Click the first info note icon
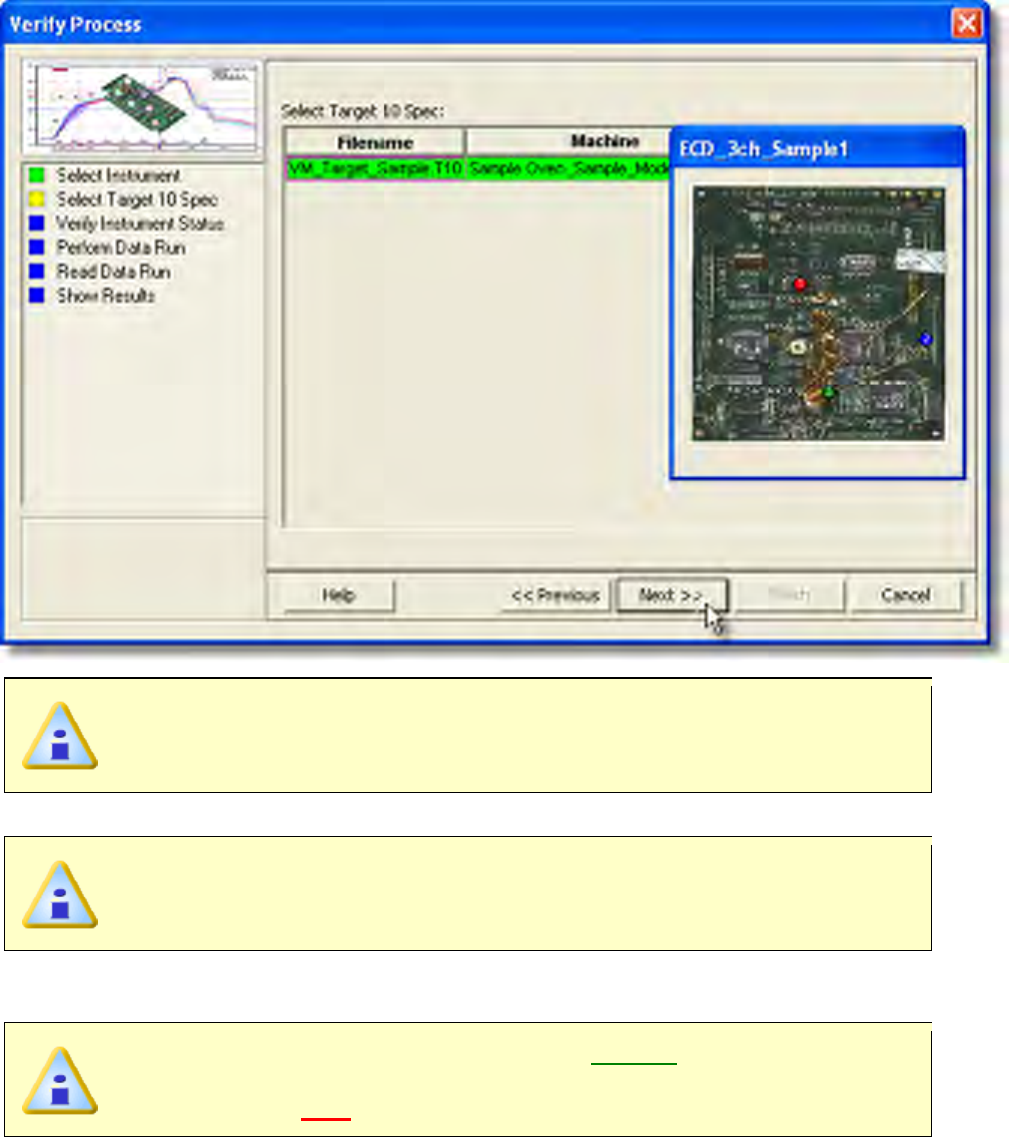 point(59,736)
